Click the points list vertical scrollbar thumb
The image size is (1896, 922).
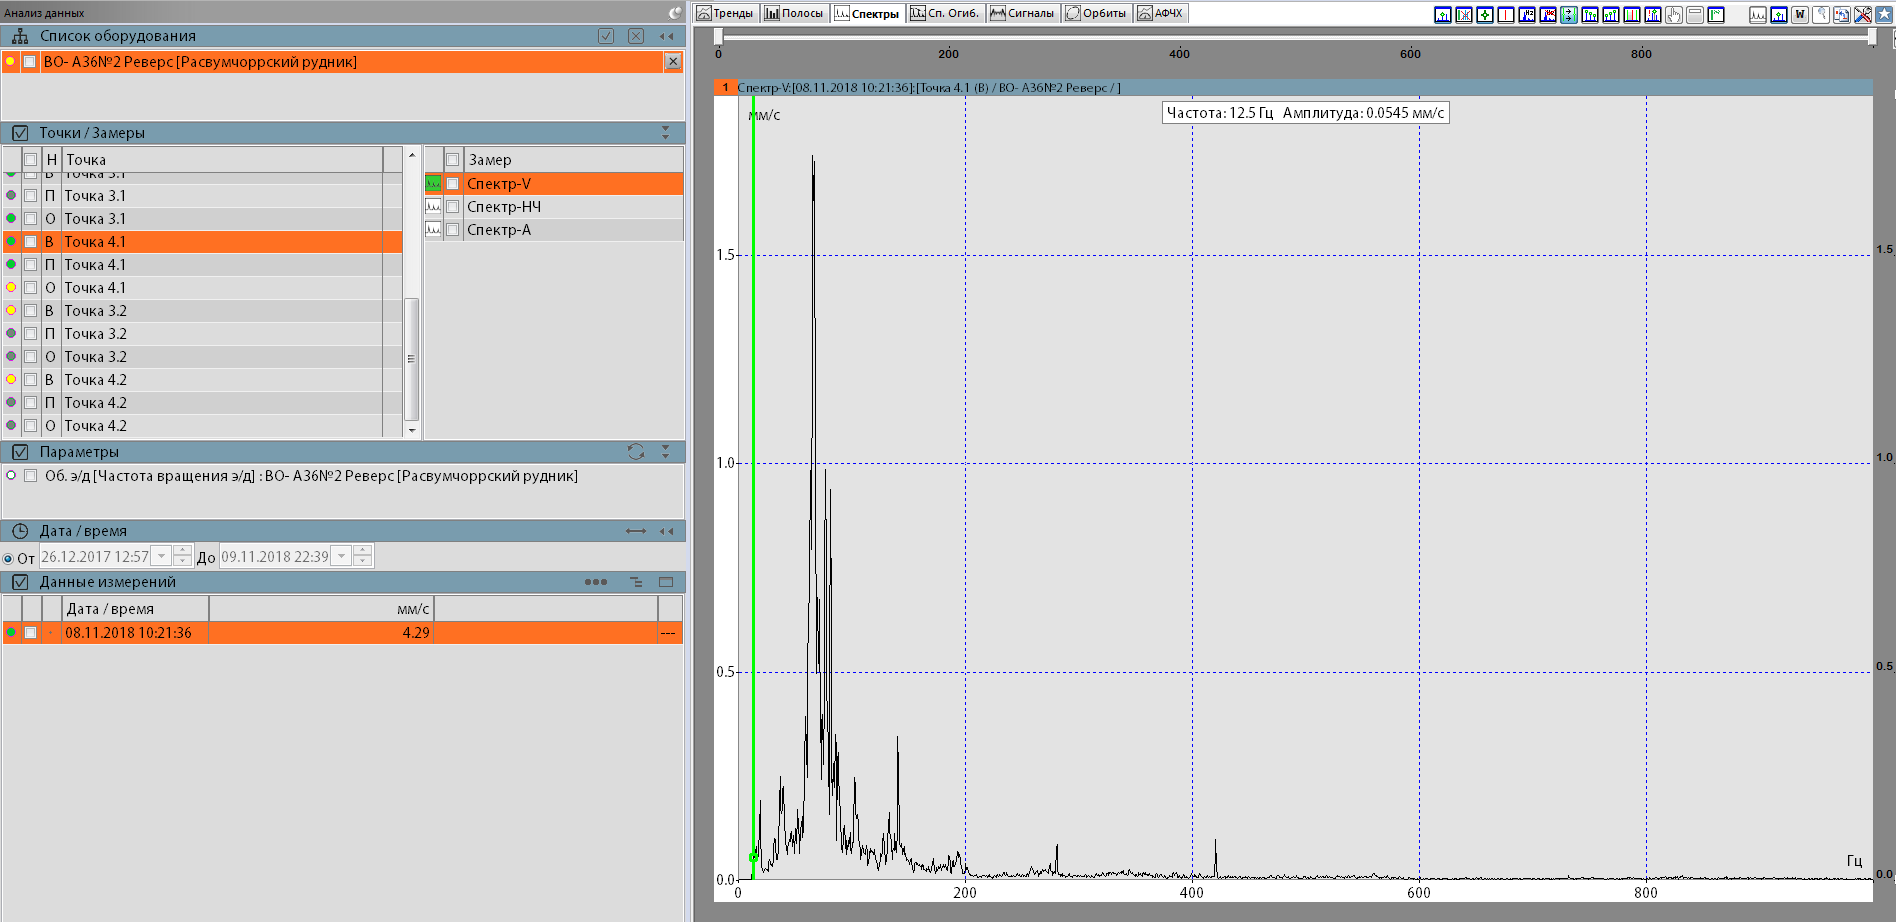(x=411, y=359)
